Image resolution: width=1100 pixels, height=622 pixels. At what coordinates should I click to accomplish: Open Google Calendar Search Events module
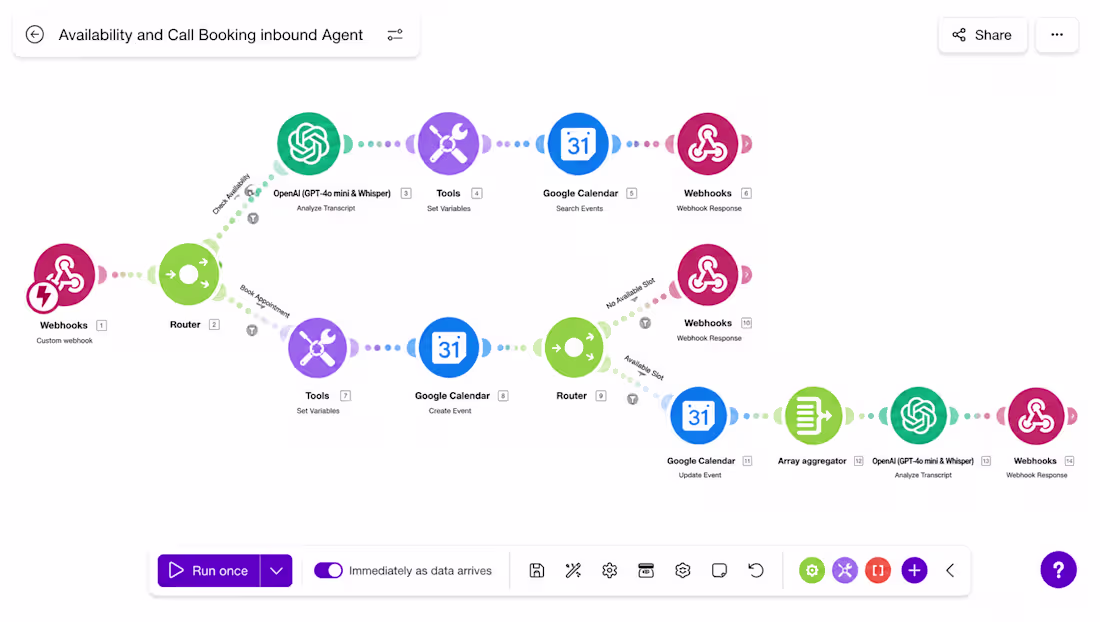coord(578,144)
